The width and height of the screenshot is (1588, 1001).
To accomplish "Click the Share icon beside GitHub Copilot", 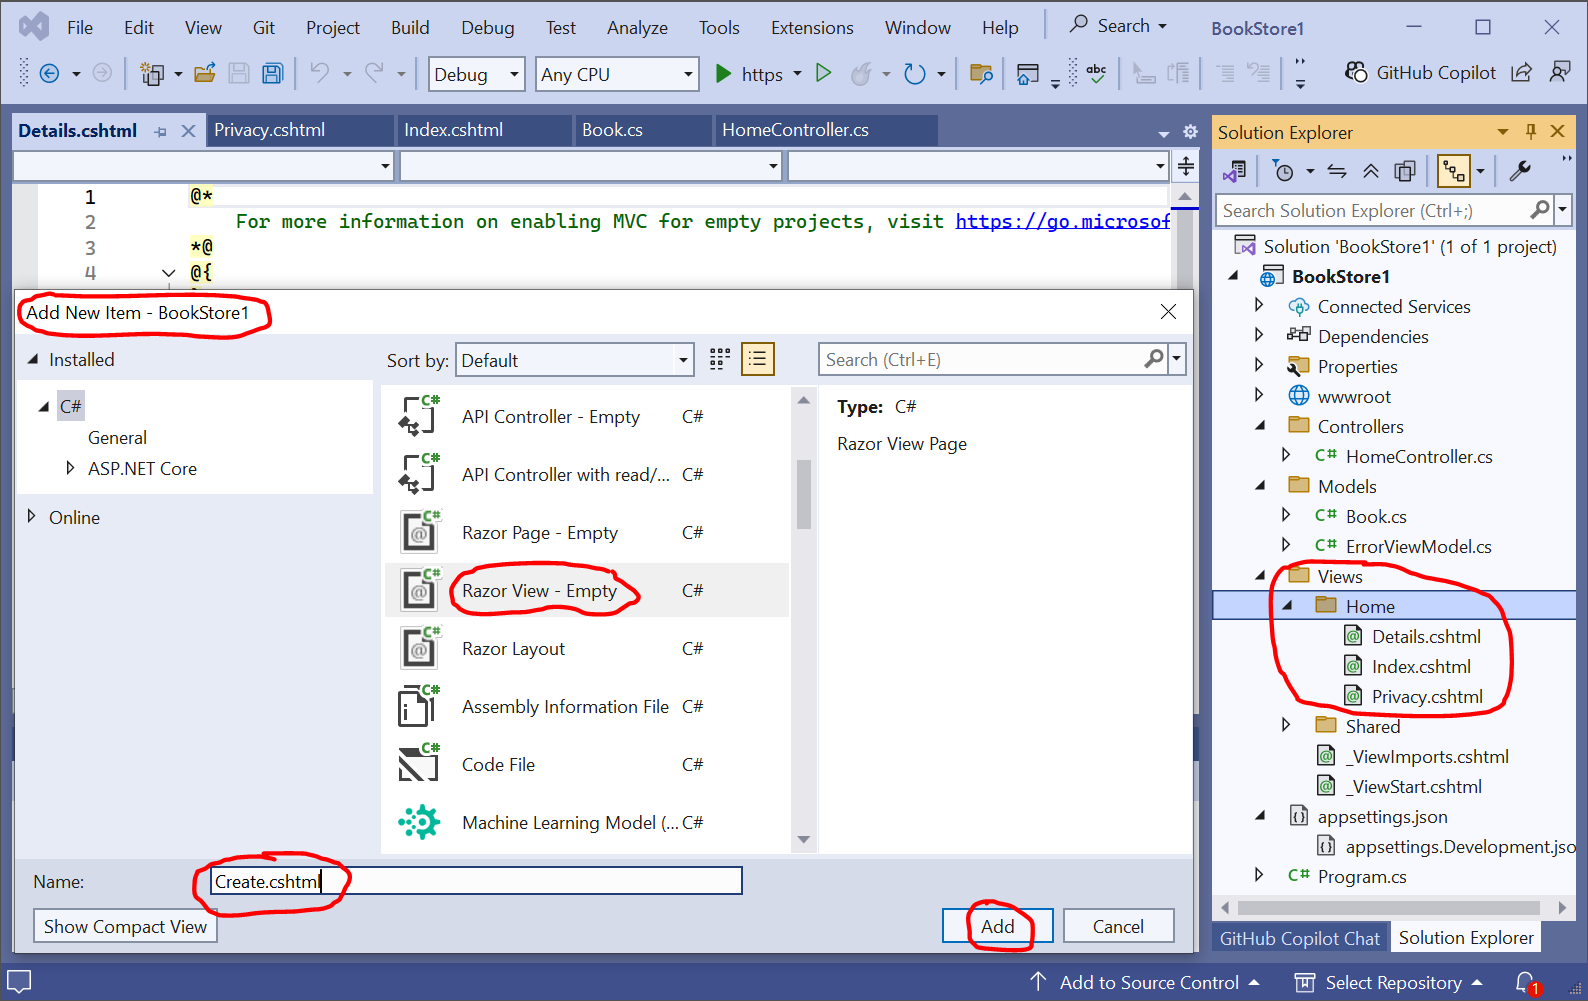I will pos(1521,72).
